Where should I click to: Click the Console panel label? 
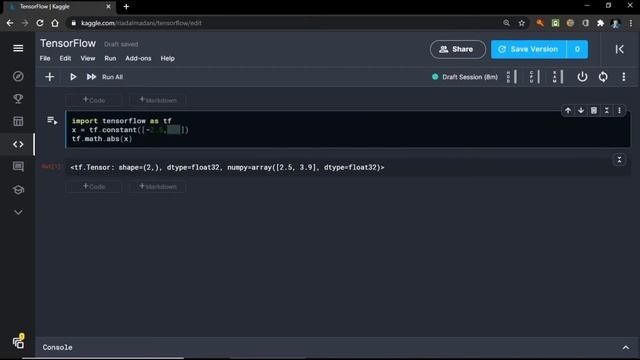tap(58, 347)
